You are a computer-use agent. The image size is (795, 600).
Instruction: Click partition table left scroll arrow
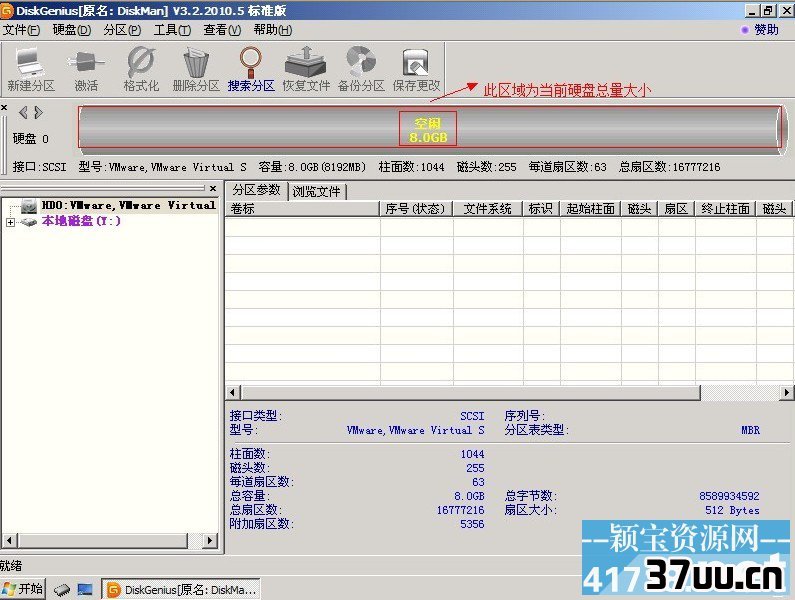pyautogui.click(x=232, y=392)
